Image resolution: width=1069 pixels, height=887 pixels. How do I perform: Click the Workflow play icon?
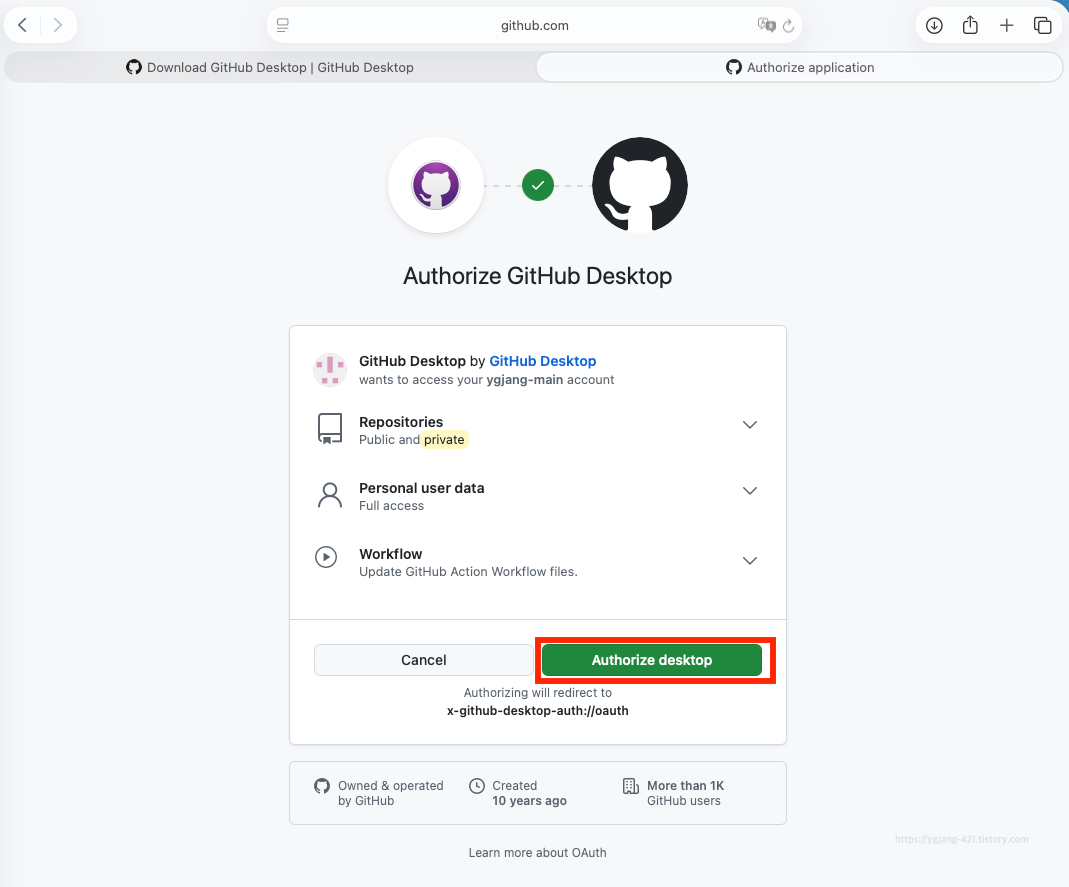[x=326, y=557]
